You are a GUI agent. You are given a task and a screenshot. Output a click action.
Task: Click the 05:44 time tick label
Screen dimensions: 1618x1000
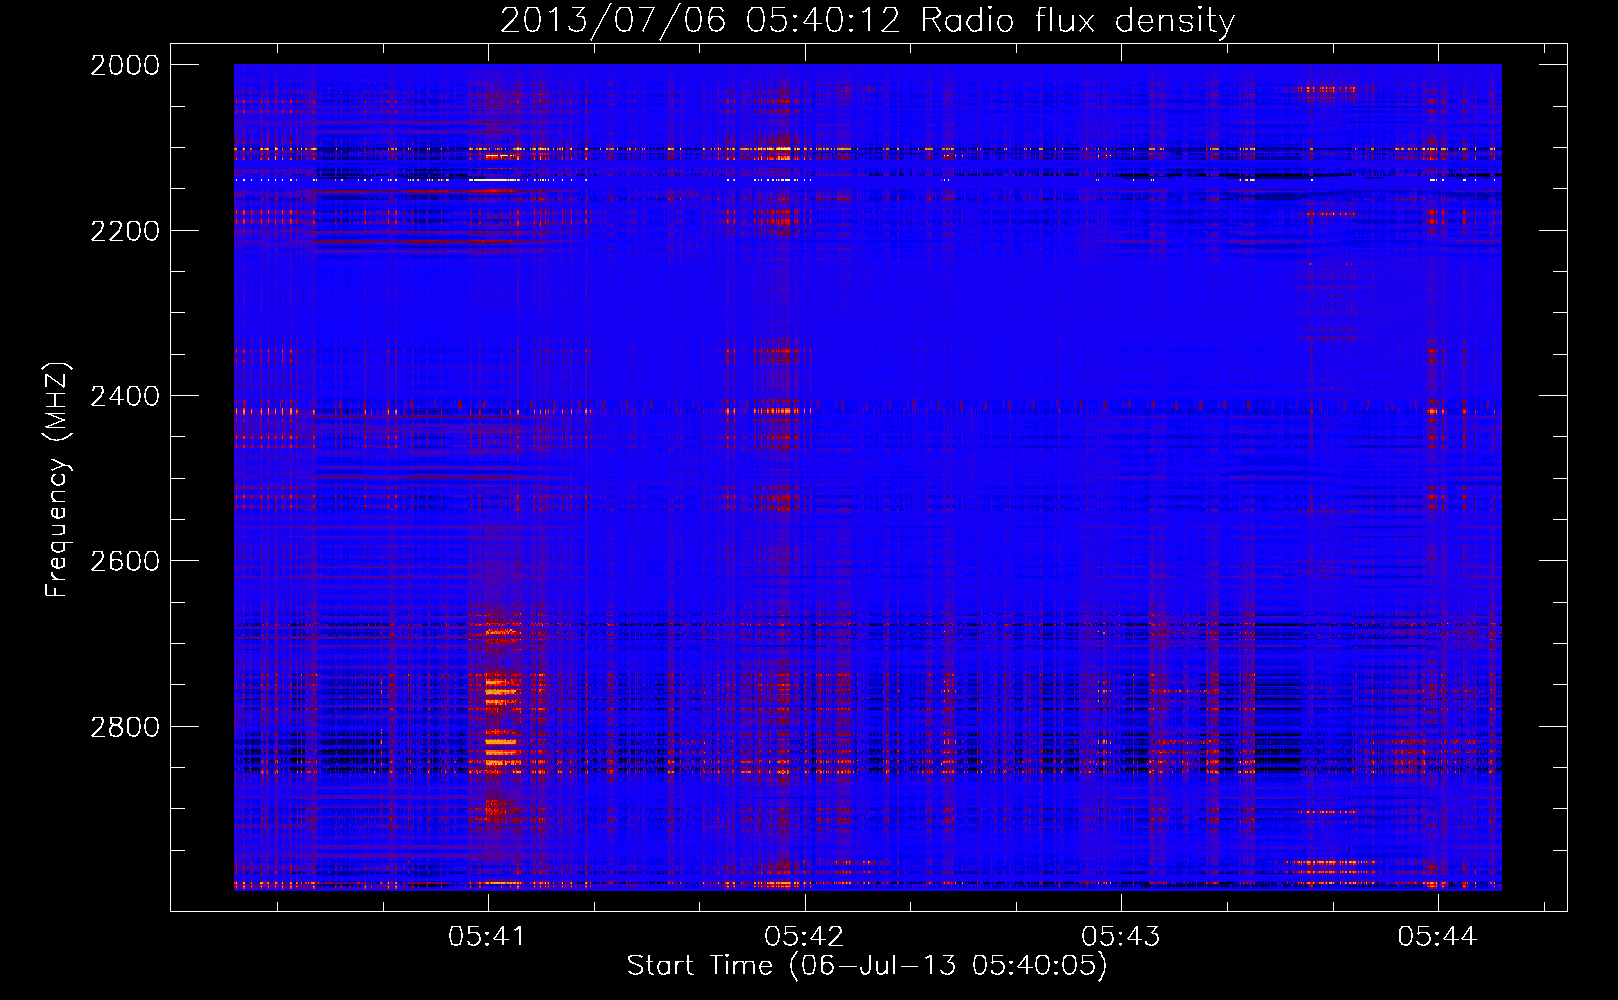click(x=1437, y=936)
